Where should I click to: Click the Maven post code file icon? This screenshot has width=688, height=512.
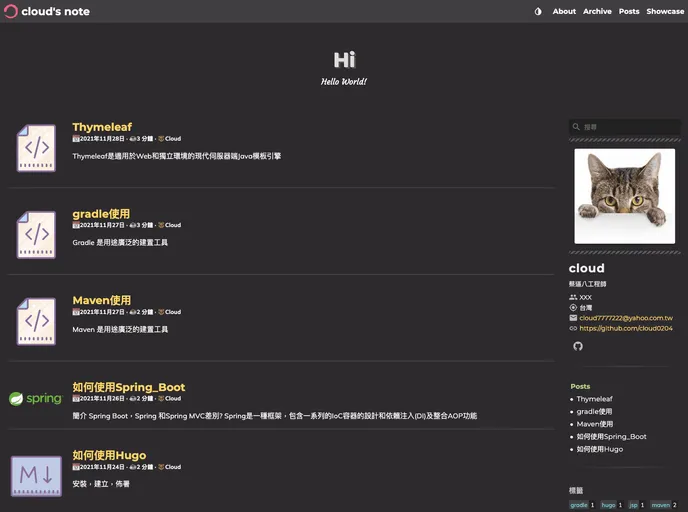36,321
